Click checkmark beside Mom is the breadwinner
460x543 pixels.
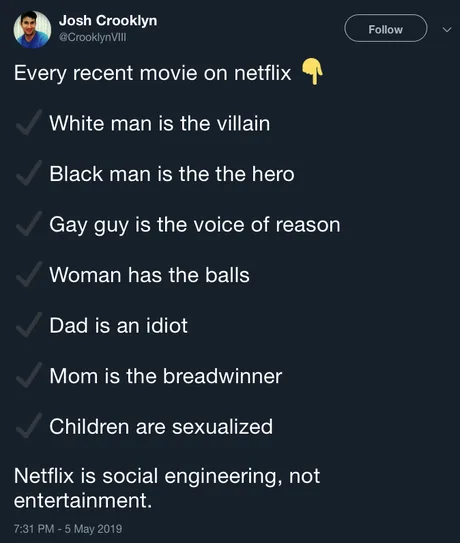(29, 375)
